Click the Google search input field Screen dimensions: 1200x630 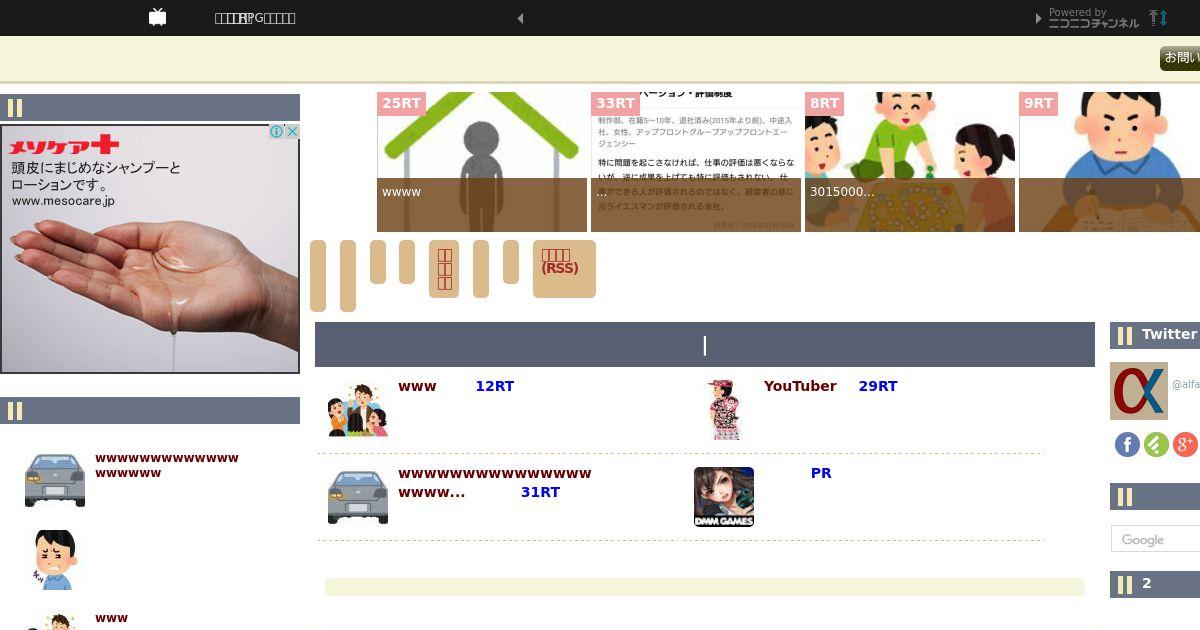pos(1156,539)
